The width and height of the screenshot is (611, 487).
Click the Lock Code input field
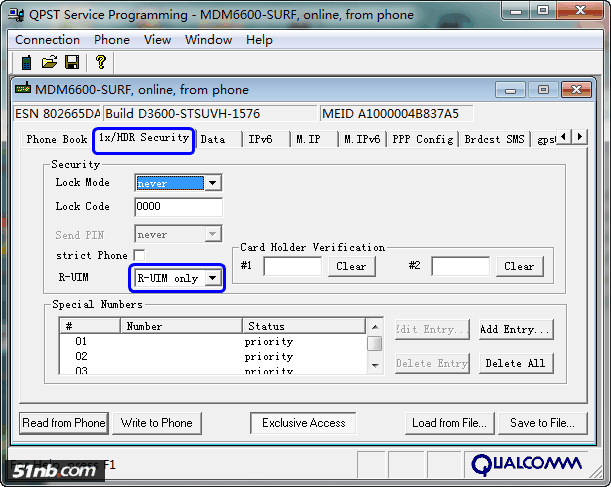click(178, 206)
